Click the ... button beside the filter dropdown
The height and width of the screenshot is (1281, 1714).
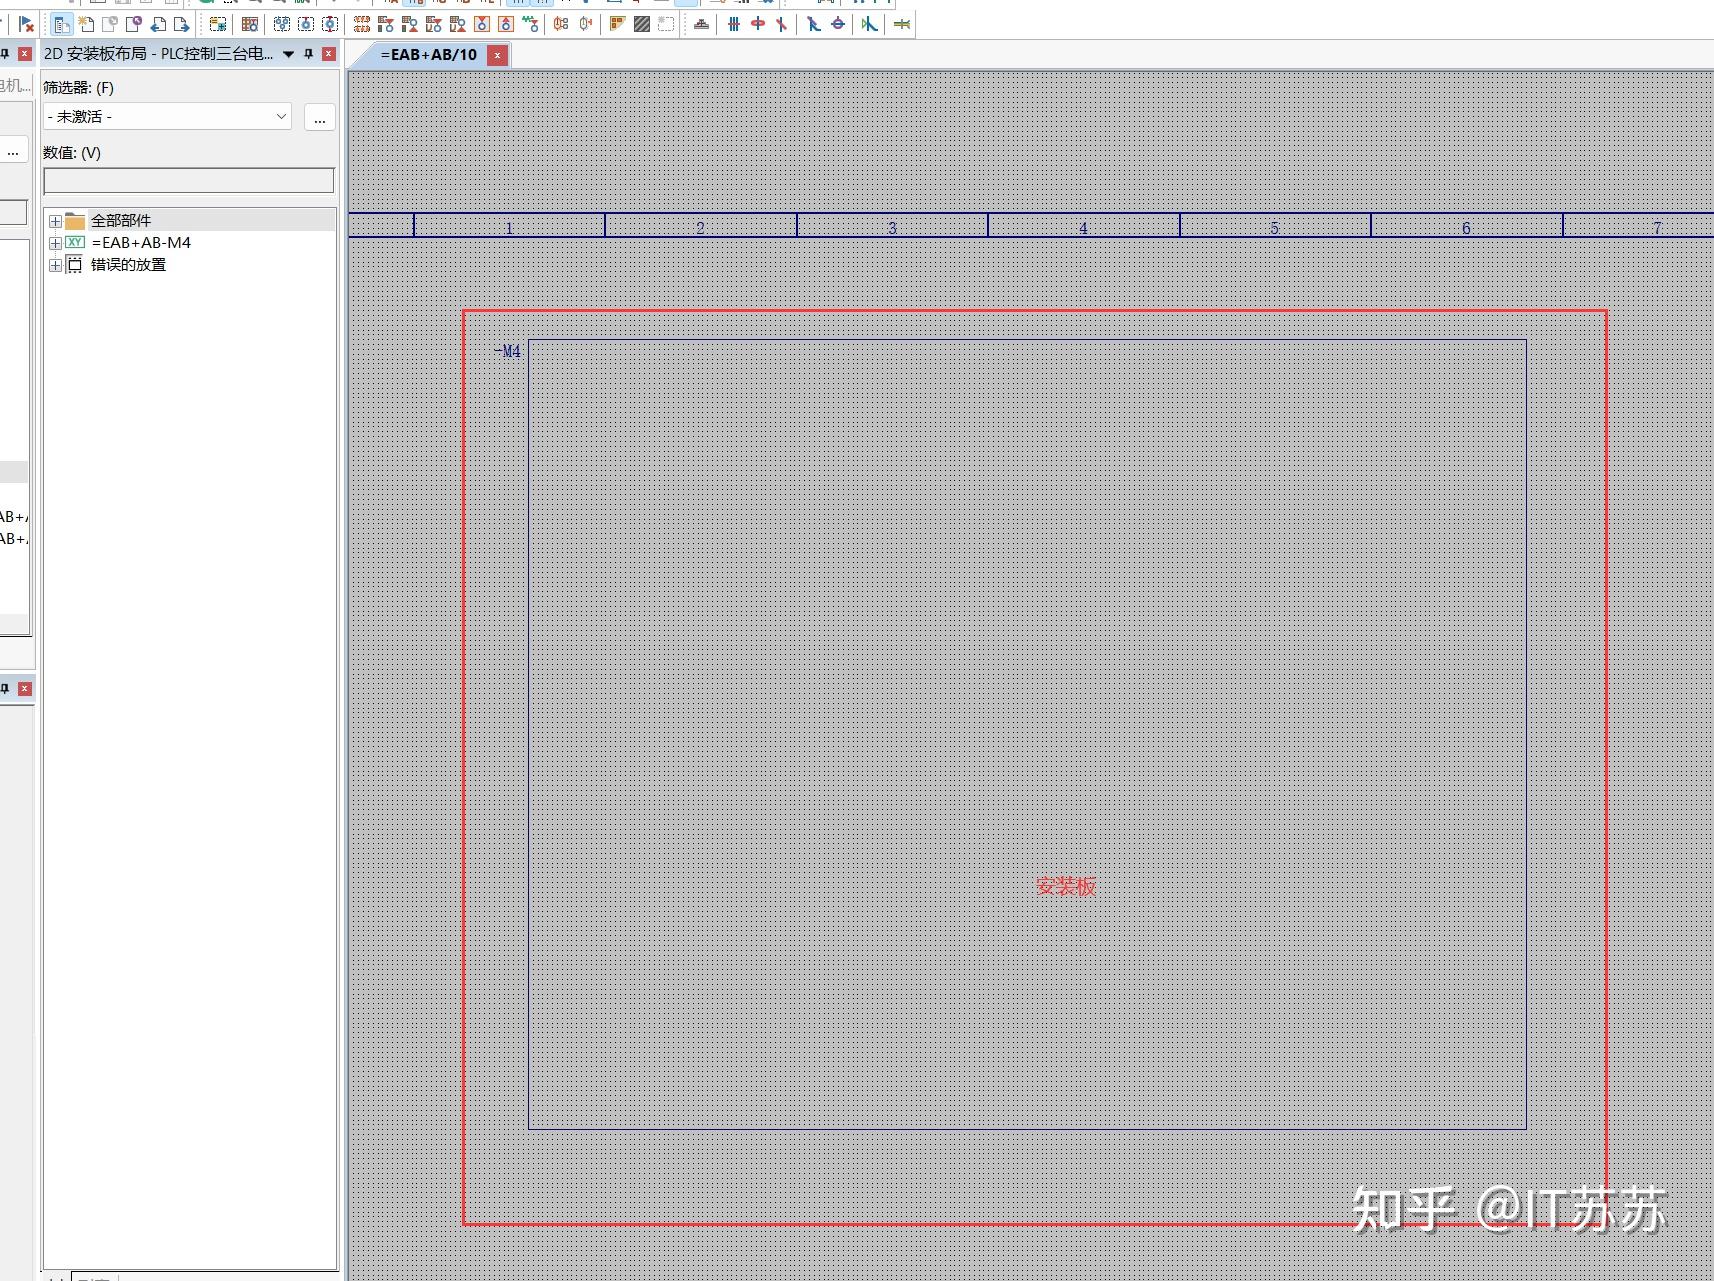319,117
